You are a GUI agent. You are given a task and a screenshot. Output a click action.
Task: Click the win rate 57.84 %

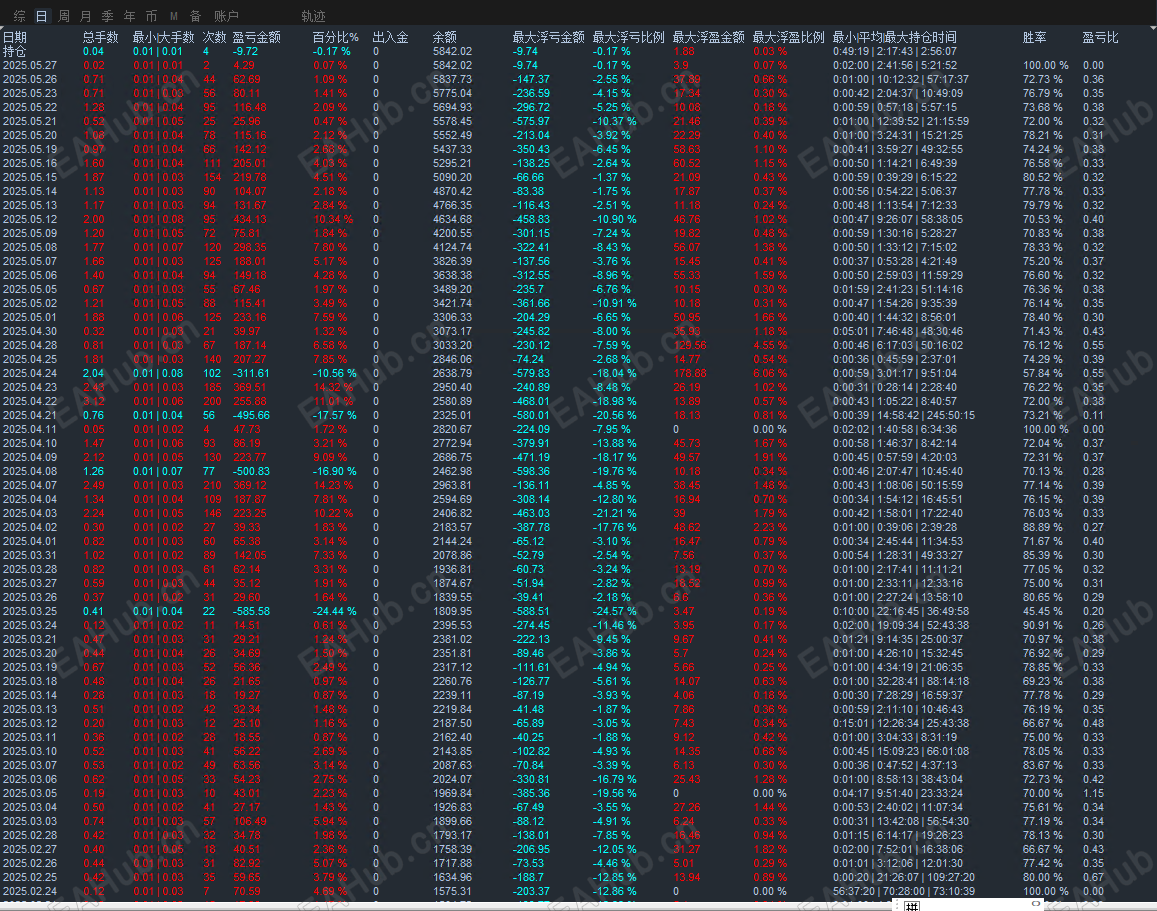tap(1043, 373)
